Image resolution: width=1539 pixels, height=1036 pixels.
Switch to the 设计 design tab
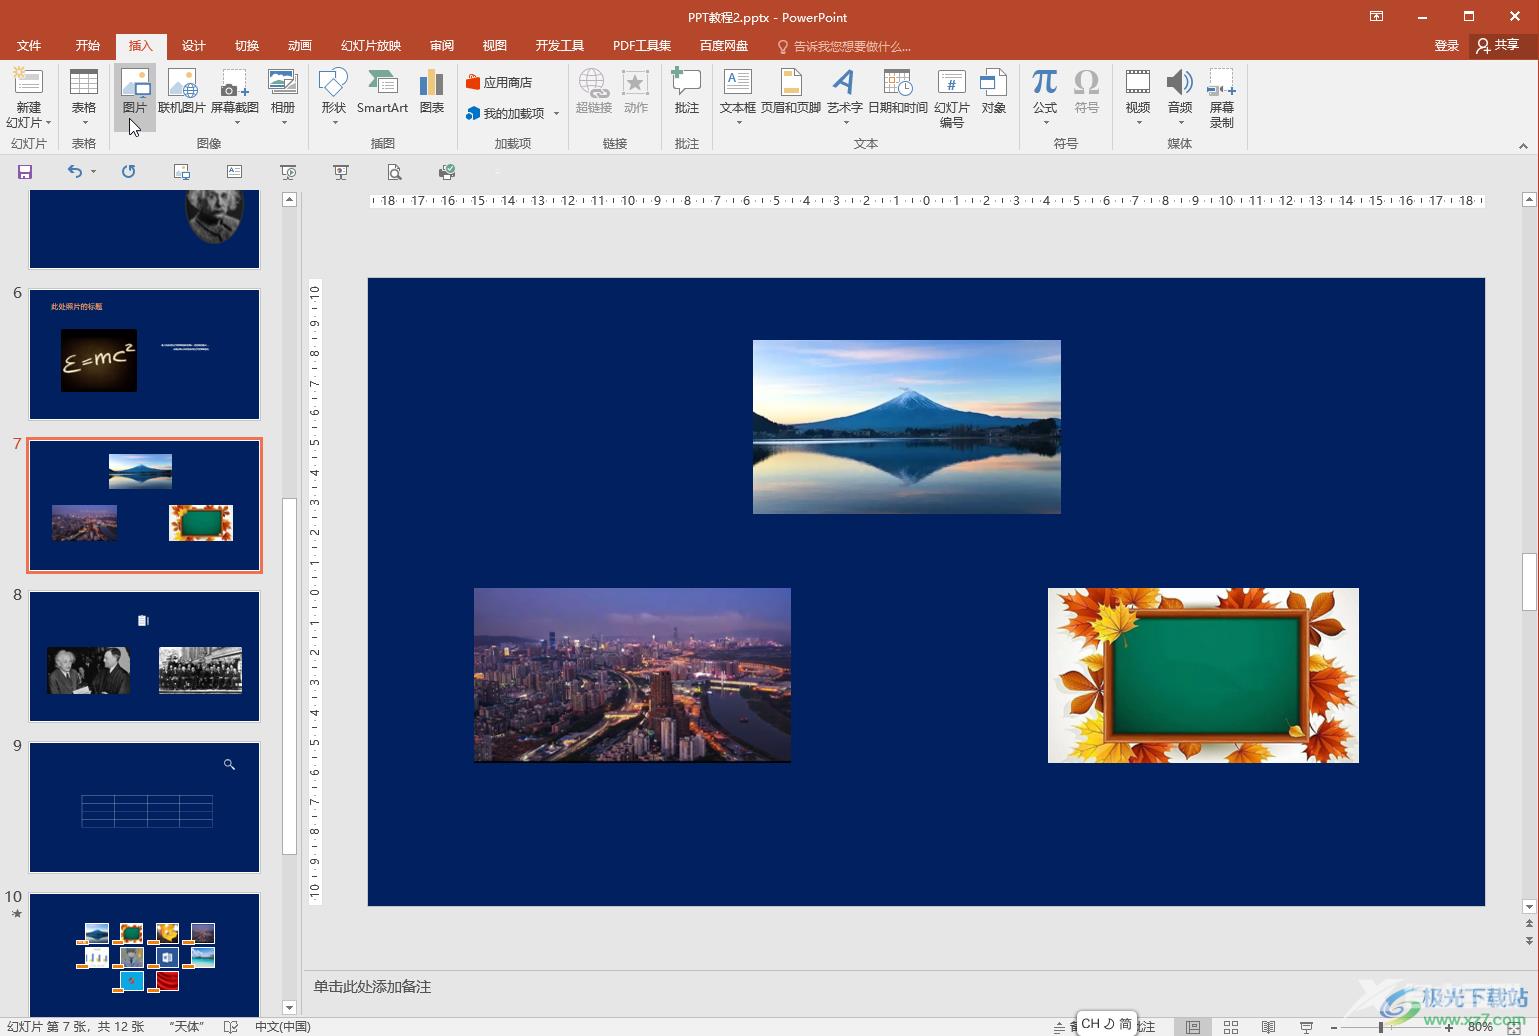pos(194,46)
